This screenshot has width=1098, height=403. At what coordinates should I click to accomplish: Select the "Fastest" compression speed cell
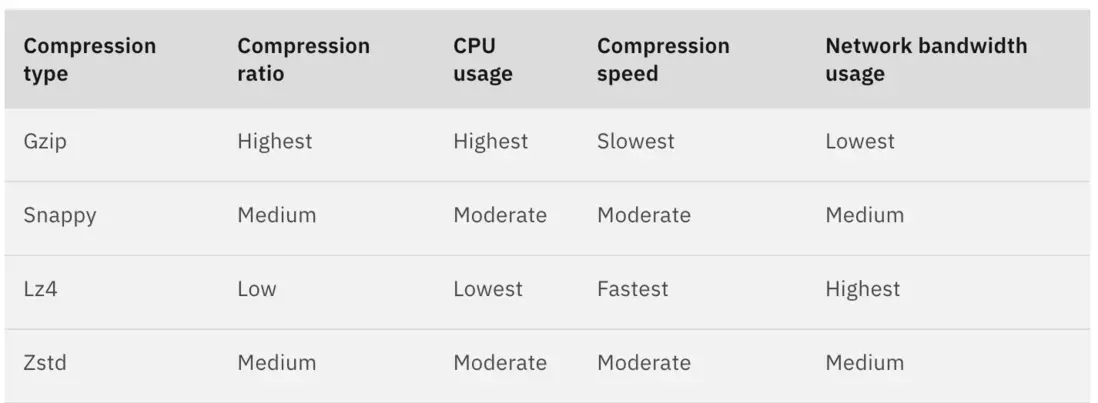(x=632, y=290)
